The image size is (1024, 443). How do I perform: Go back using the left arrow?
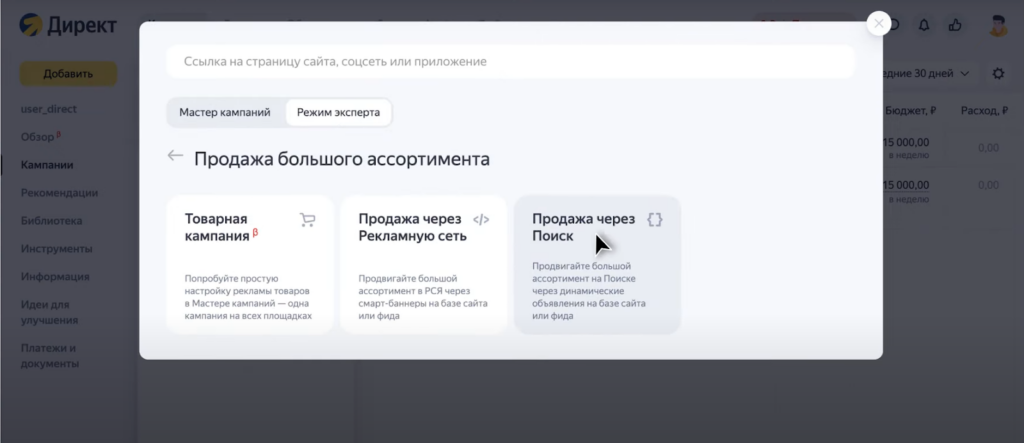[175, 156]
